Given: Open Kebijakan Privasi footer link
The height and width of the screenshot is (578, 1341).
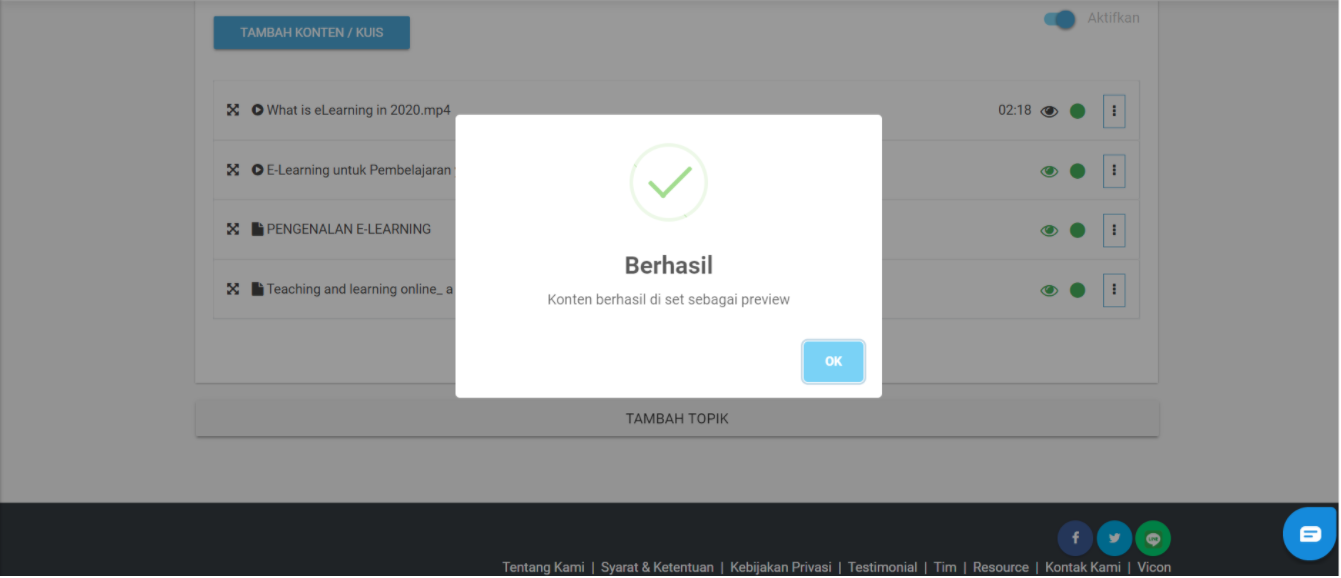Looking at the screenshot, I should coord(781,567).
